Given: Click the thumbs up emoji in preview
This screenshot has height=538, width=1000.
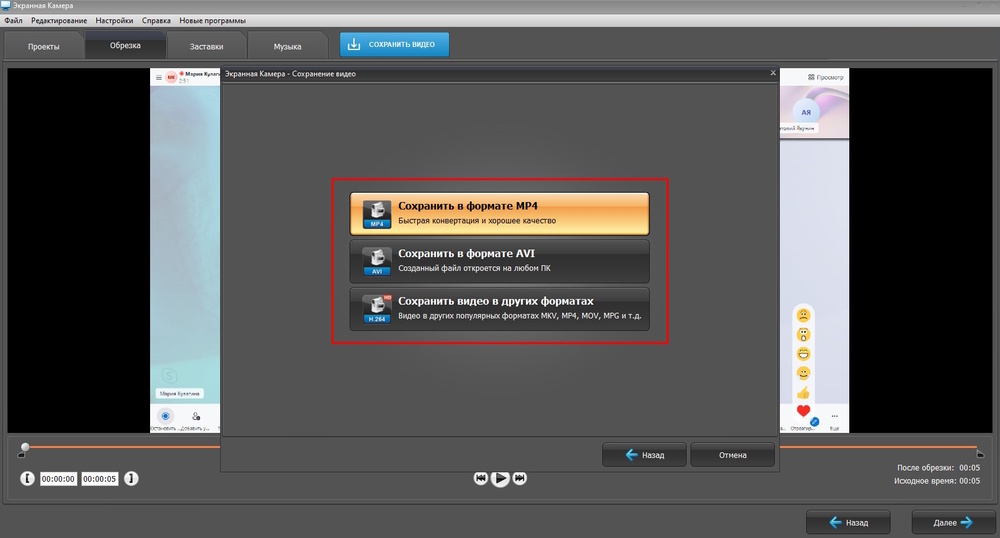Looking at the screenshot, I should pyautogui.click(x=804, y=392).
